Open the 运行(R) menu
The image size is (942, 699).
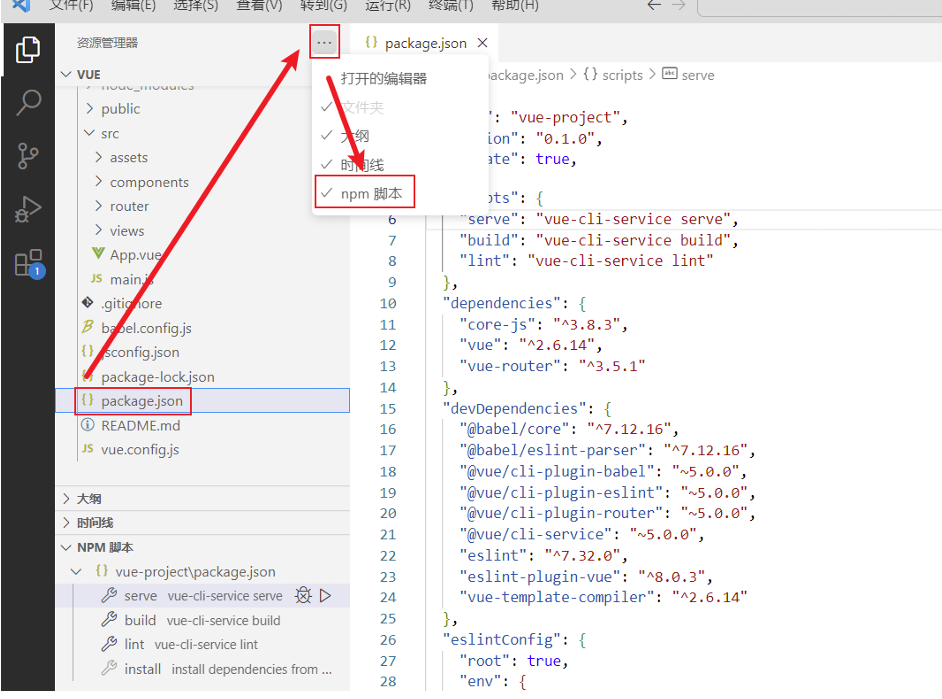coord(388,5)
